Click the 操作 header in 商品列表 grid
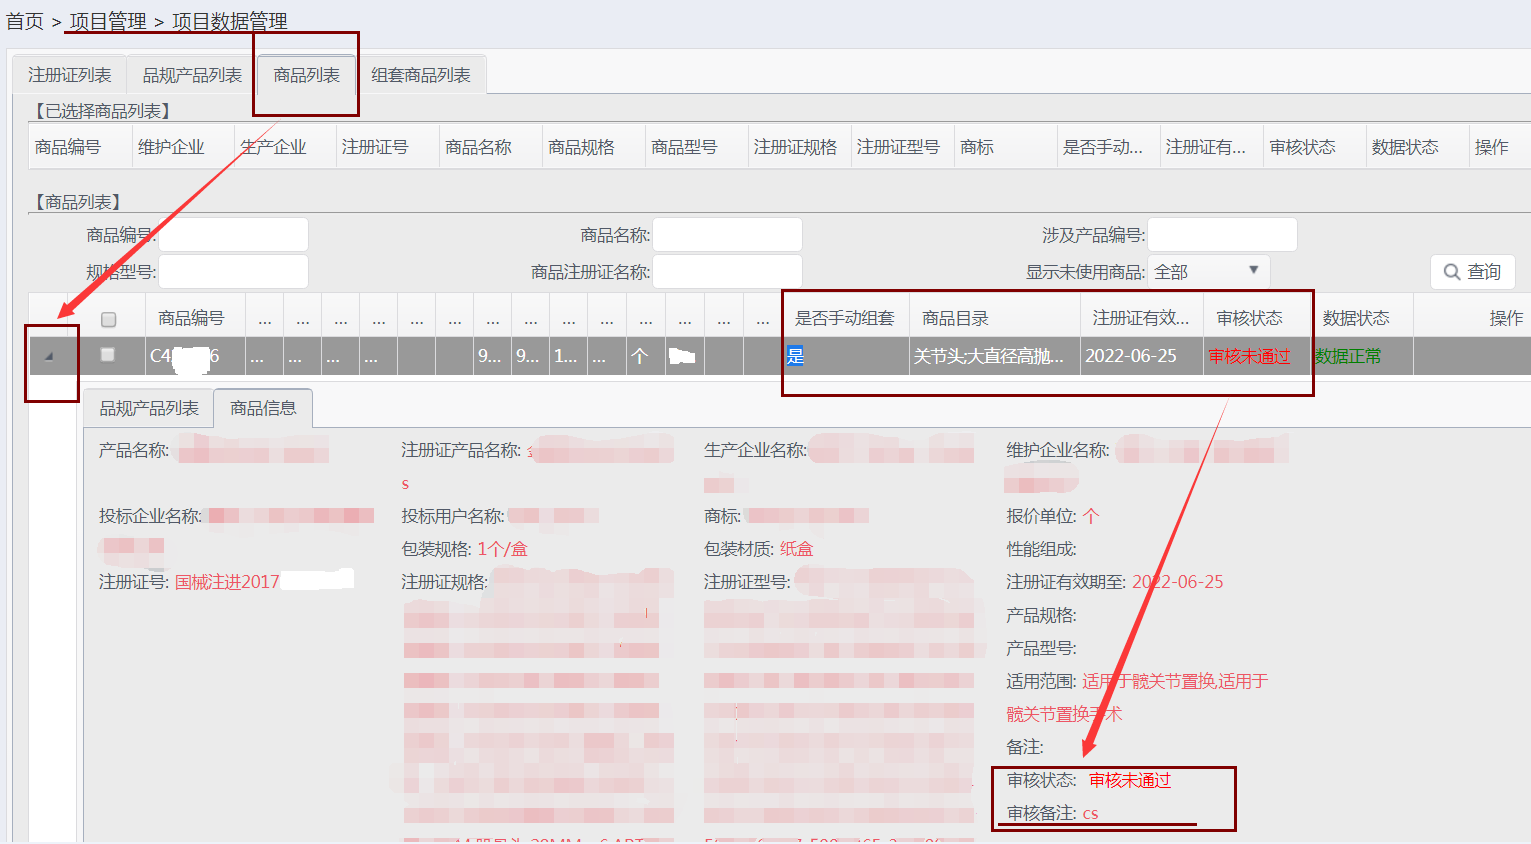Image resolution: width=1531 pixels, height=844 pixels. point(1506,318)
